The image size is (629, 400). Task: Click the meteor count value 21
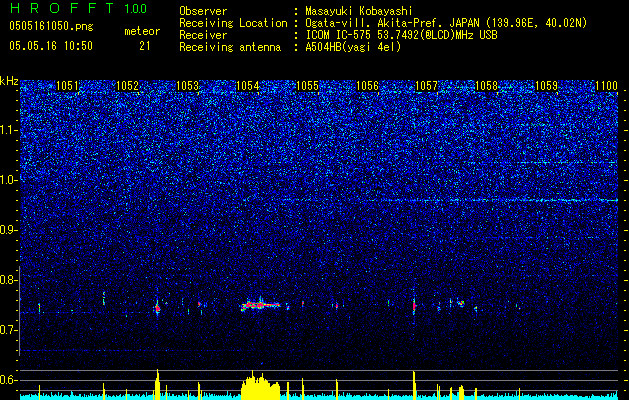[144, 46]
